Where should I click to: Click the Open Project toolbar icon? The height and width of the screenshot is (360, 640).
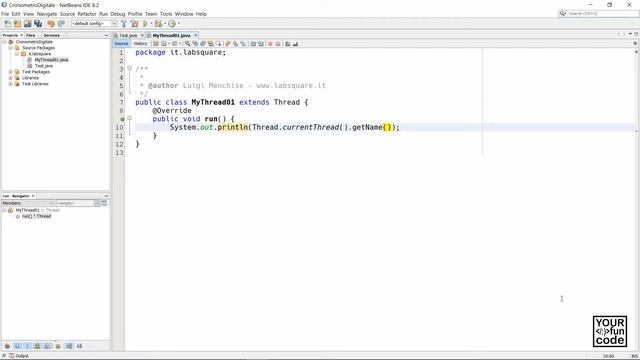tap(27, 24)
